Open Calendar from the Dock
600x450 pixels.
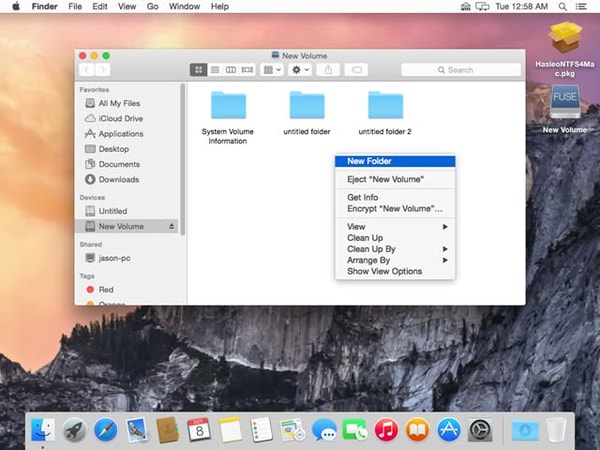coord(199,430)
